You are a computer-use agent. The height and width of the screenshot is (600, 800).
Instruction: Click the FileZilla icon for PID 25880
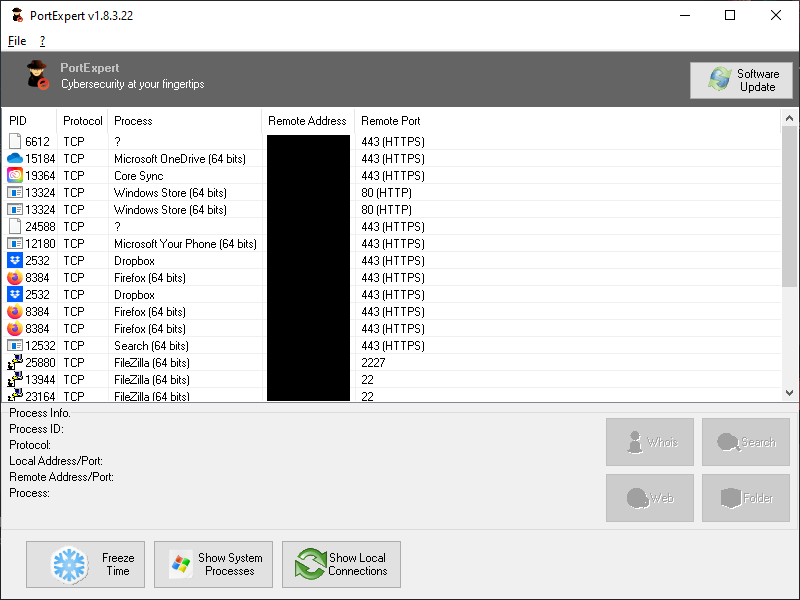(x=15, y=362)
